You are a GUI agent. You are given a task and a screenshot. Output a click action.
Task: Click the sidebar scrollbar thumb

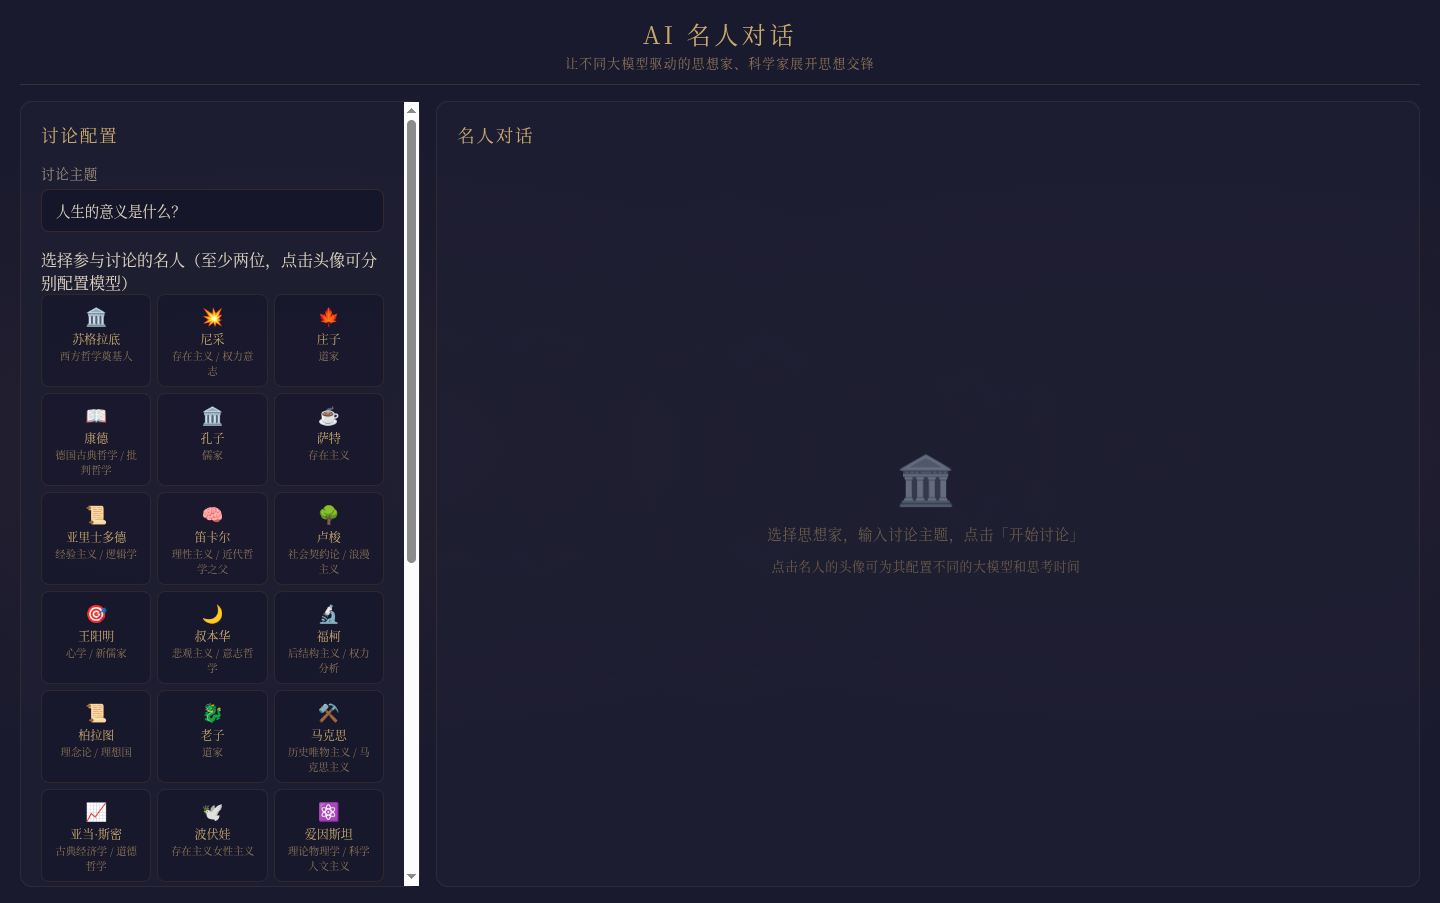pos(411,341)
